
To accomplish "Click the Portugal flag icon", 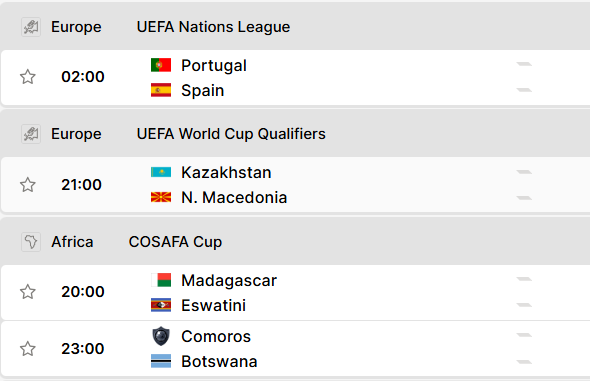I will click(161, 65).
